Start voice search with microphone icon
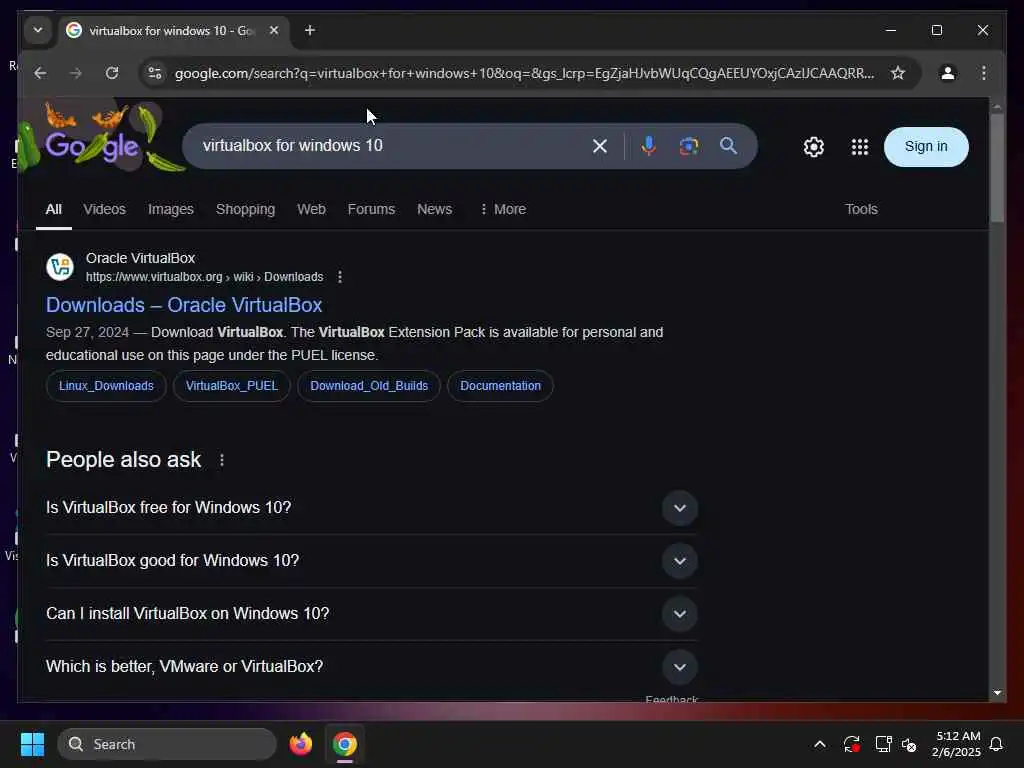 [648, 146]
